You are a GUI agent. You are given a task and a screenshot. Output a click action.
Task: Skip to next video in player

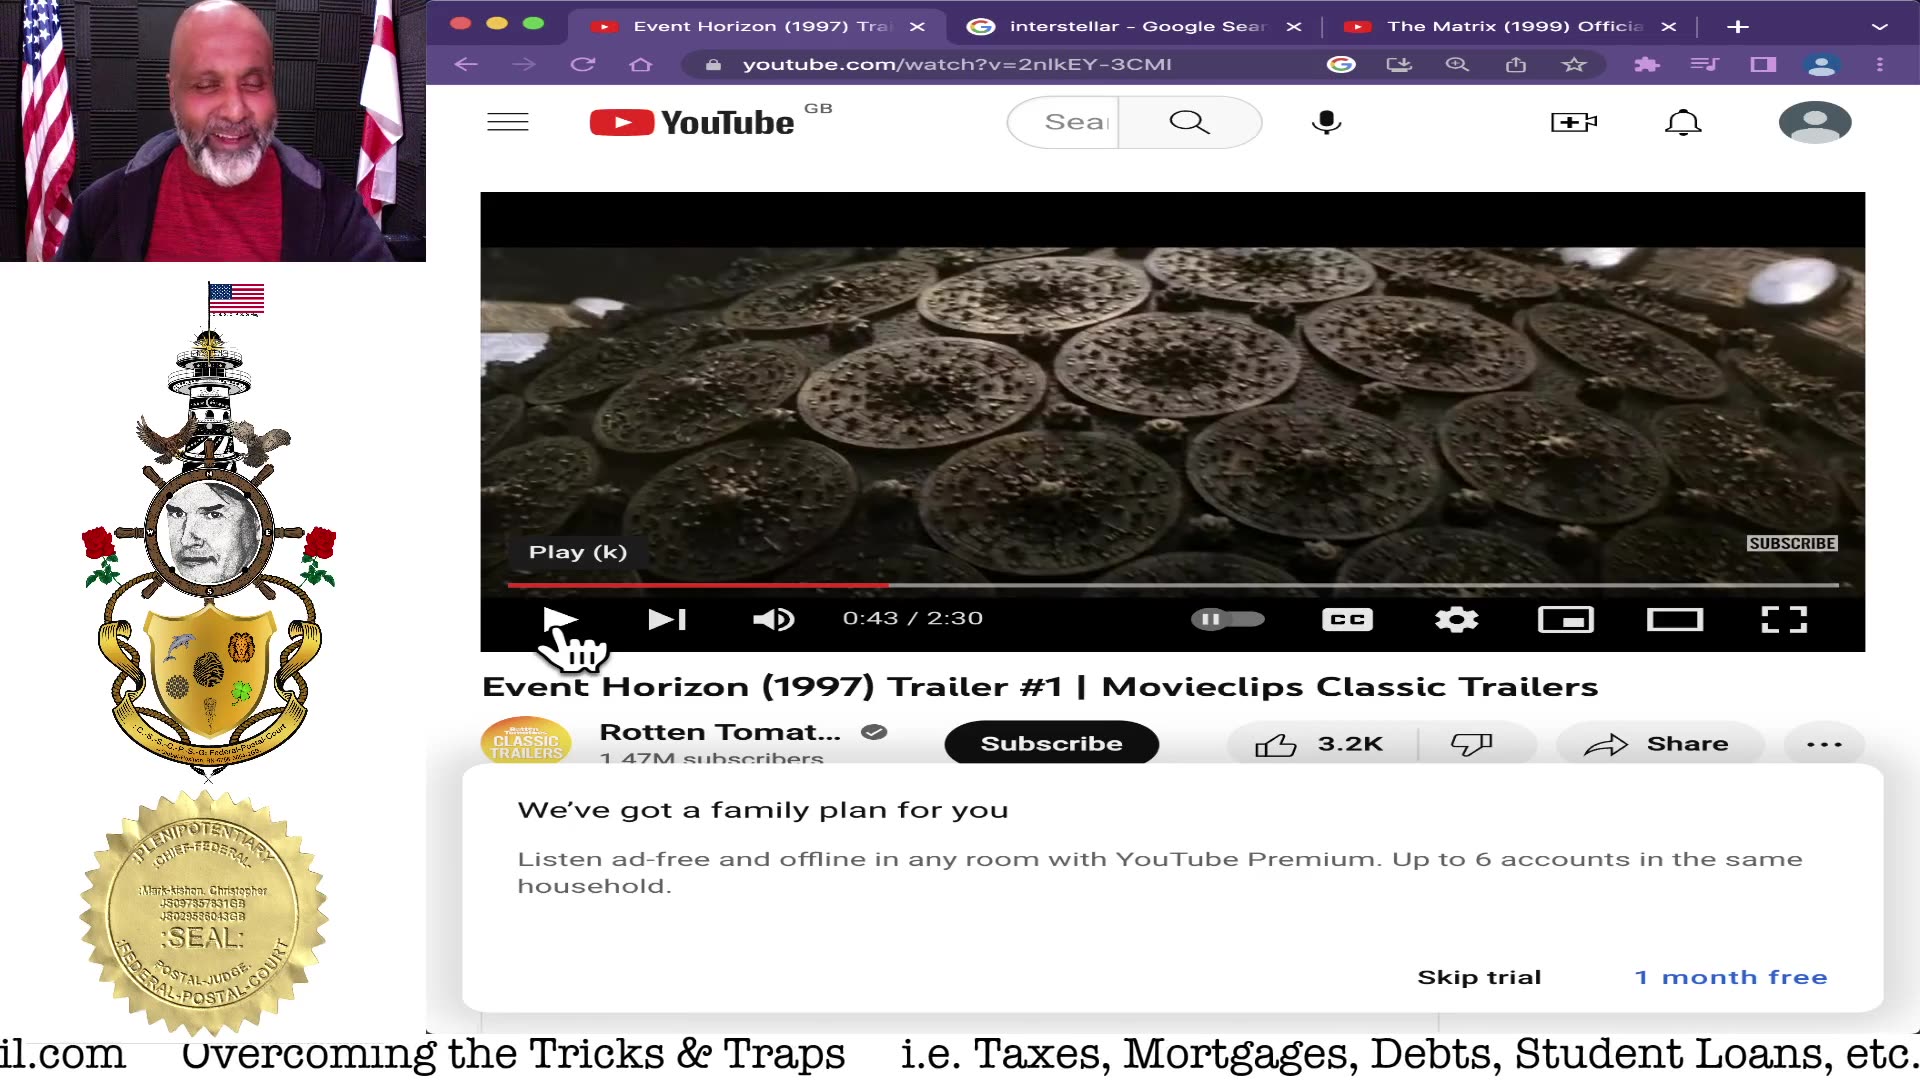click(667, 619)
